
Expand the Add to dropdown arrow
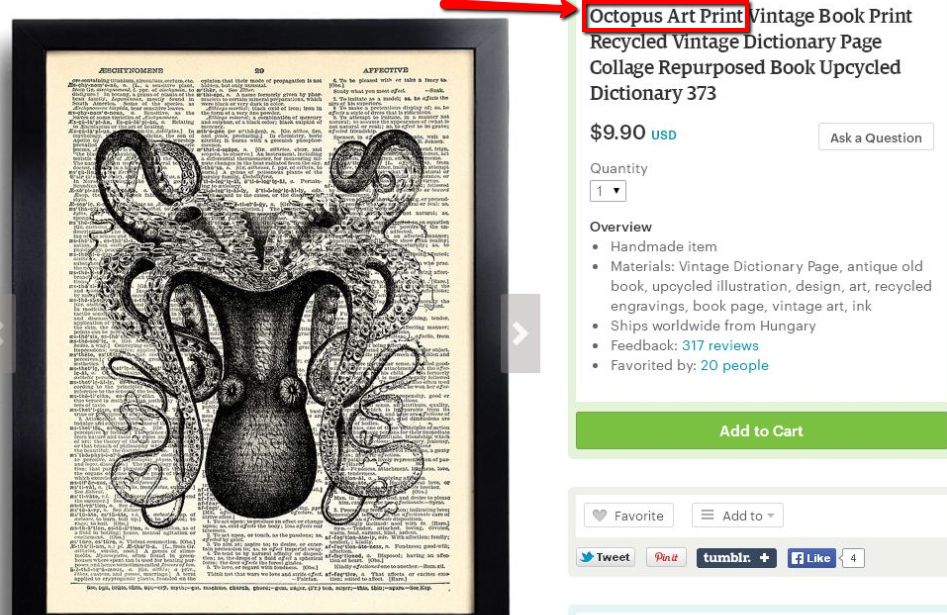tap(771, 516)
